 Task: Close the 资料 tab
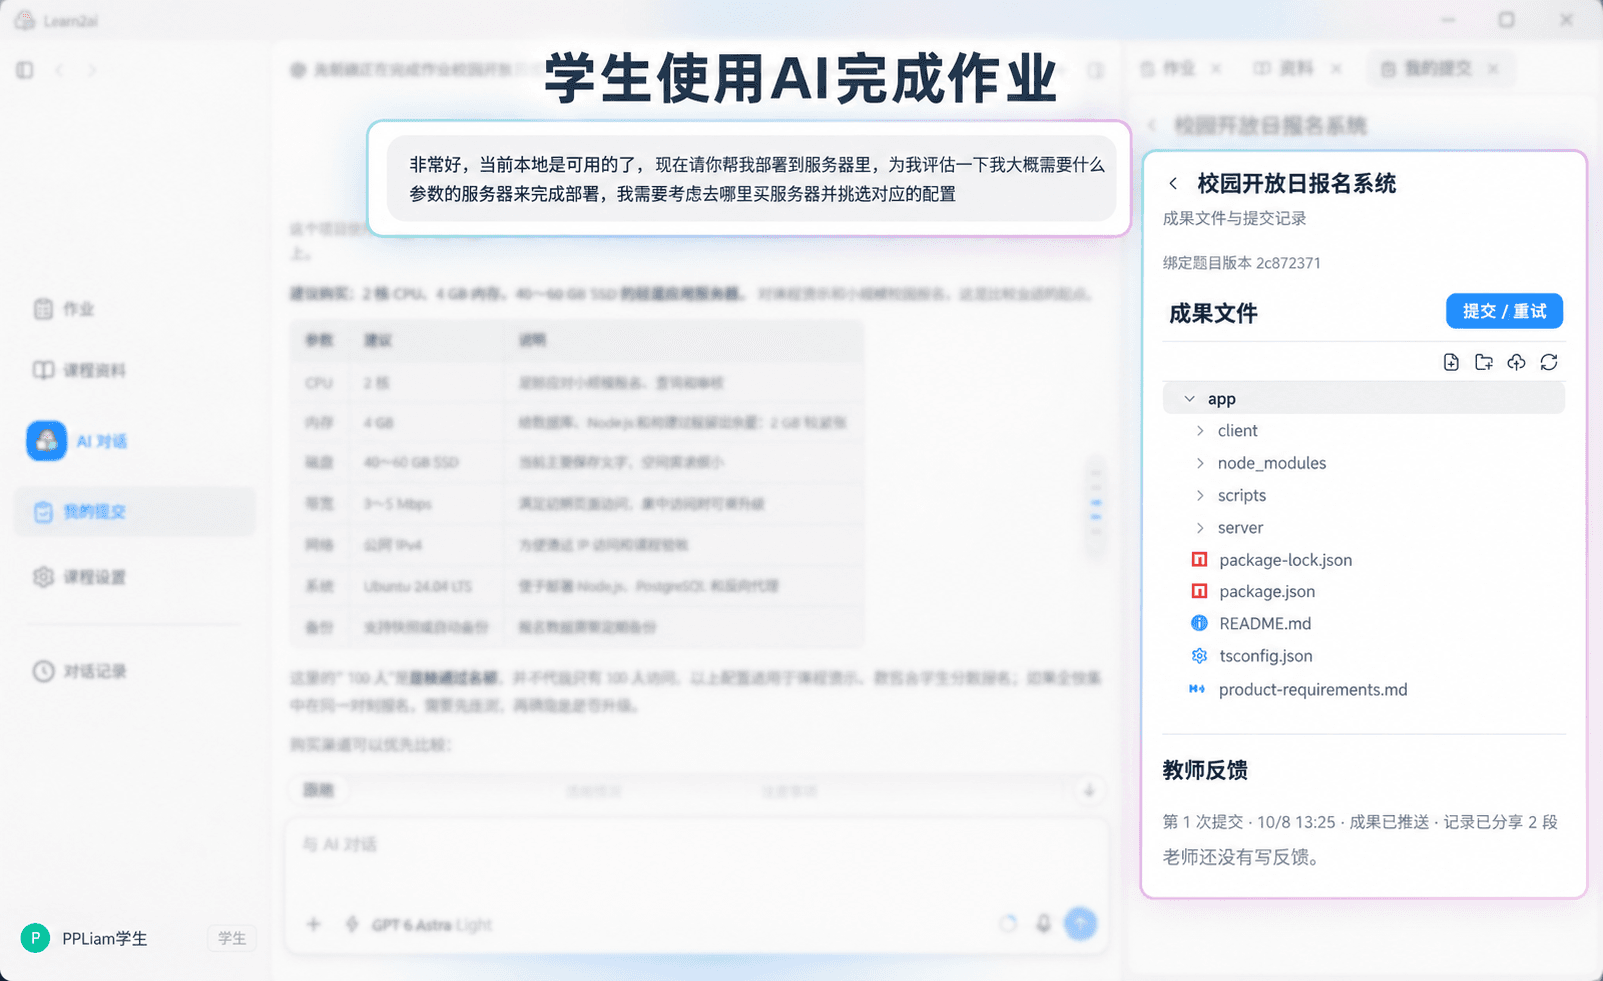(x=1336, y=68)
